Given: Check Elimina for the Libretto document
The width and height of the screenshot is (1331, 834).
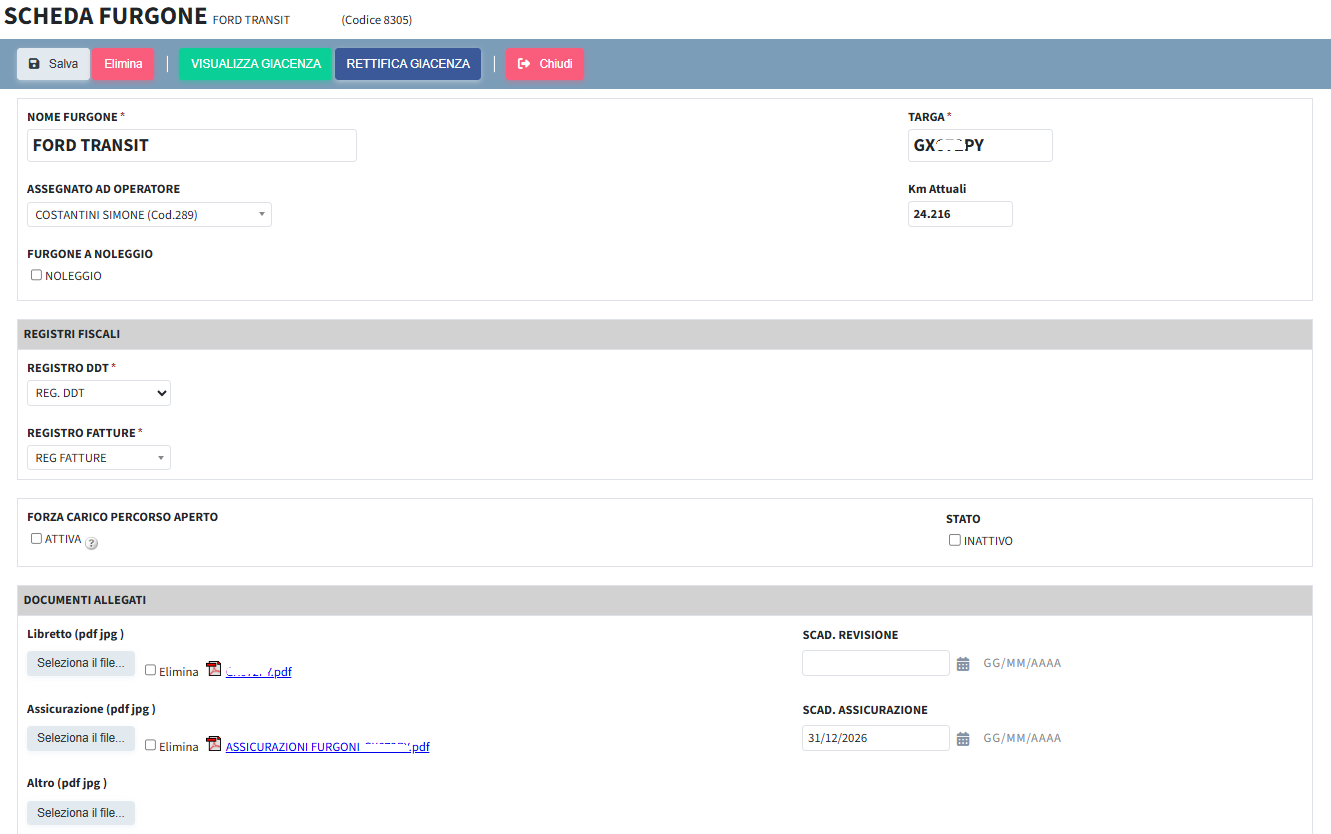Looking at the screenshot, I should pos(151,671).
